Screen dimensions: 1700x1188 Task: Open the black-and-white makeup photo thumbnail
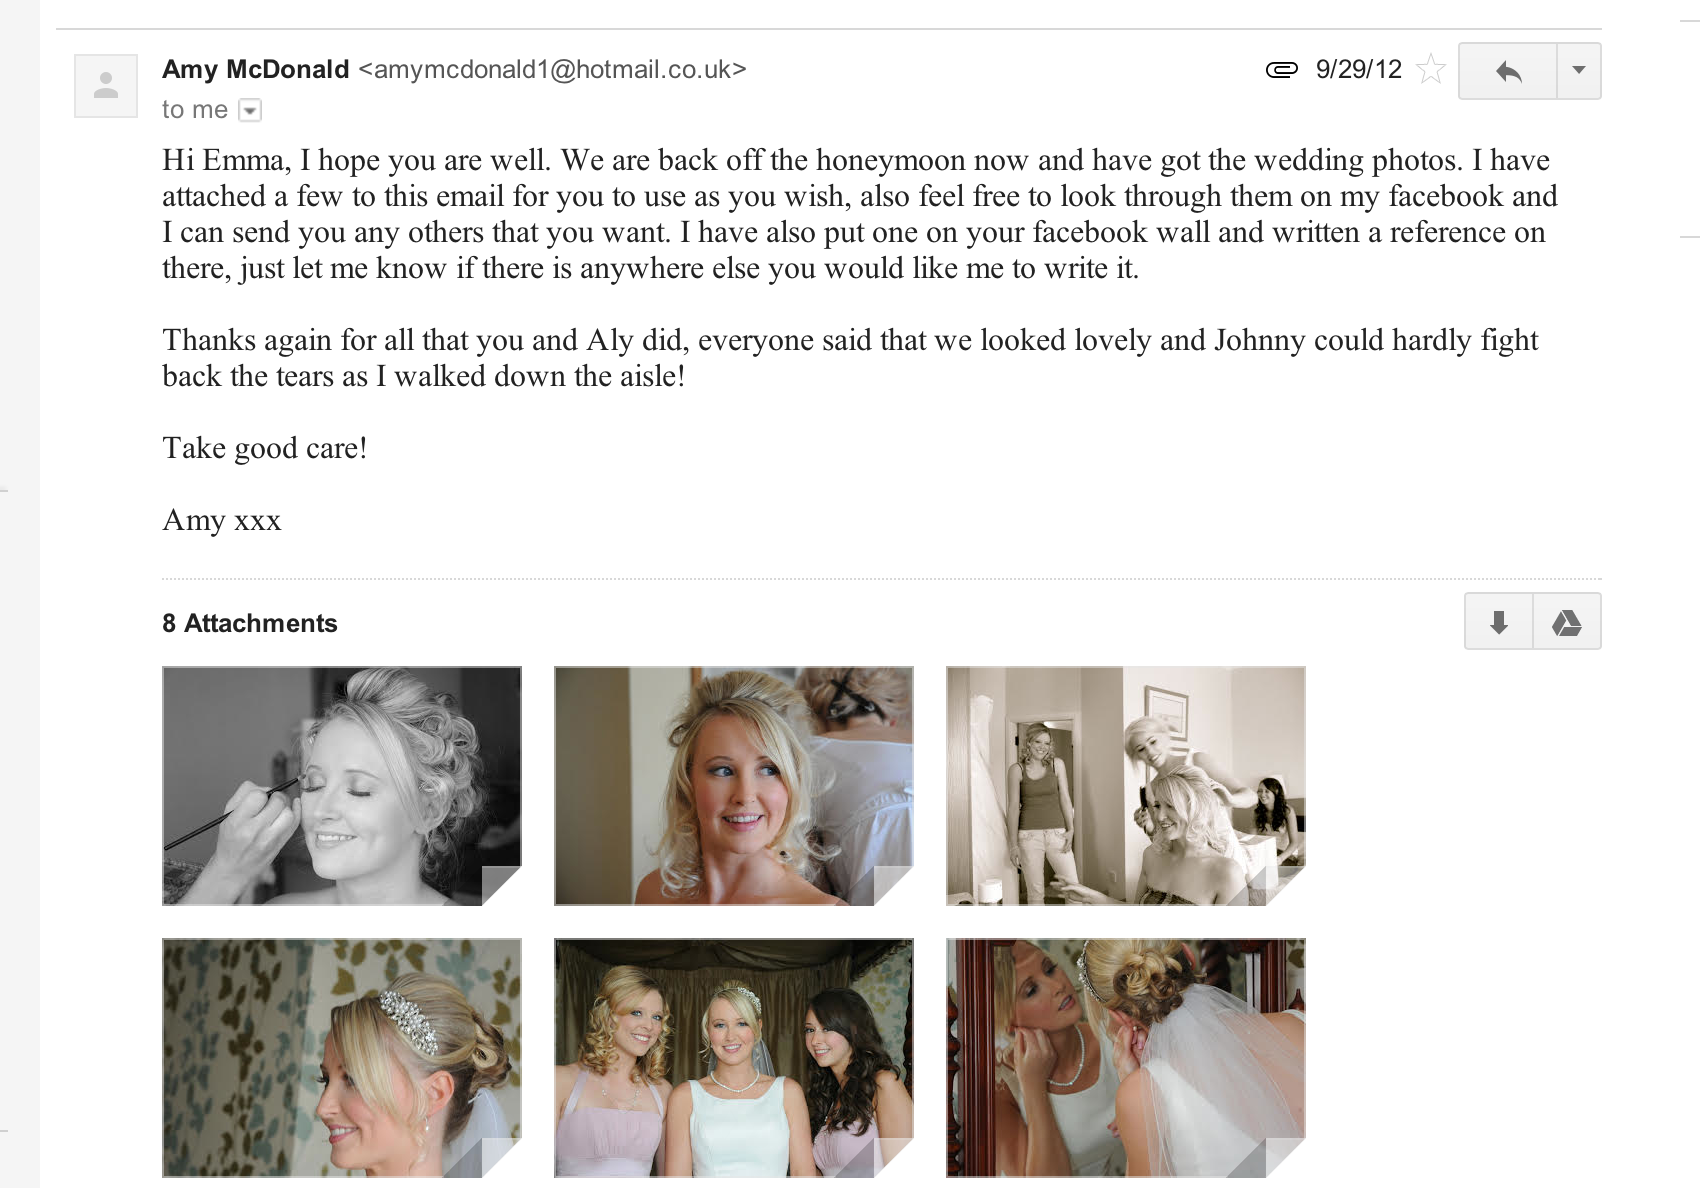tap(342, 786)
